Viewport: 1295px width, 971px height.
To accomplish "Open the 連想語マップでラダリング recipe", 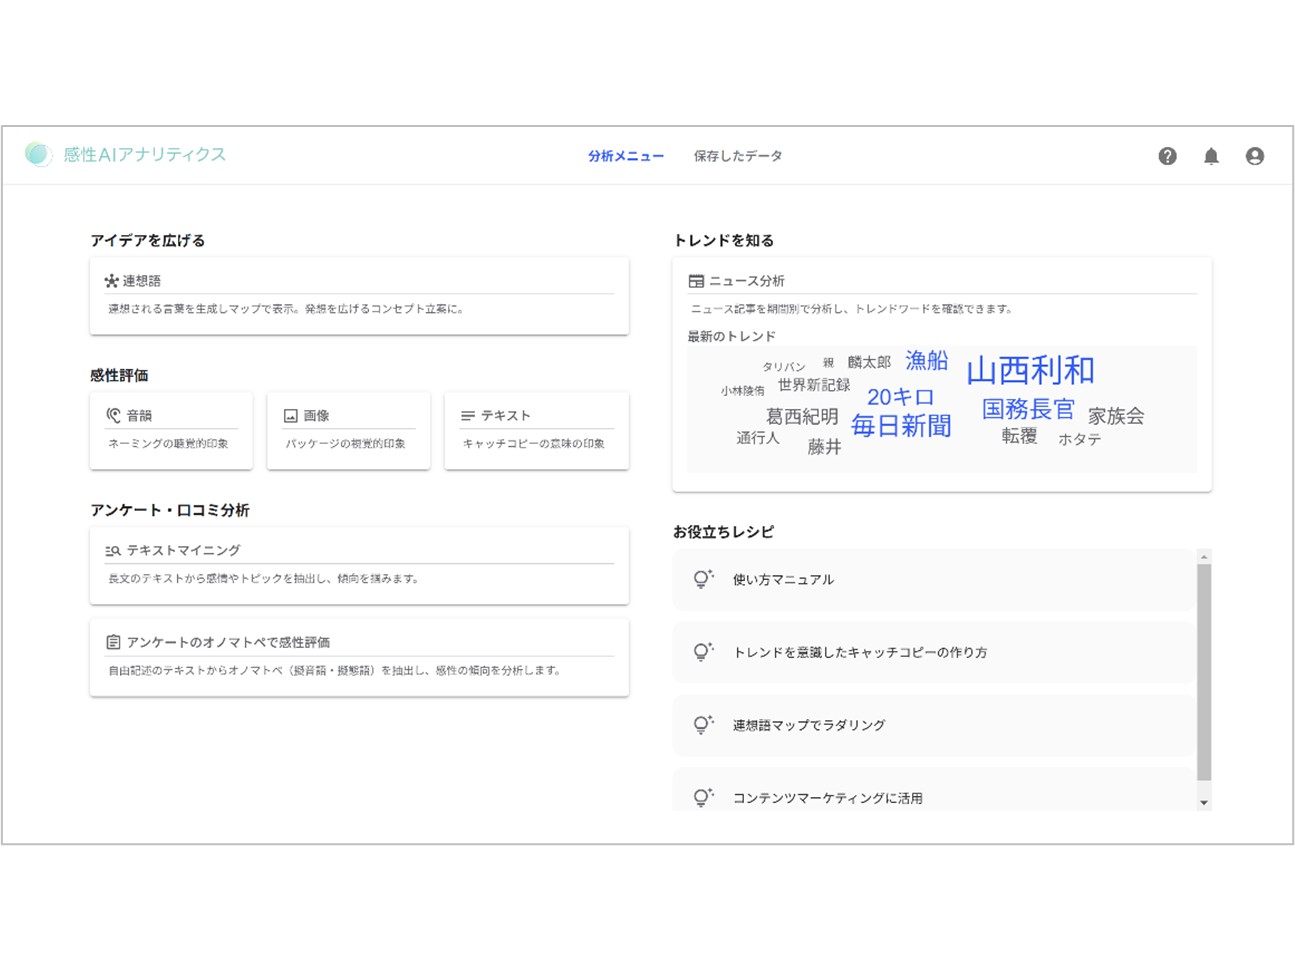I will (x=808, y=725).
